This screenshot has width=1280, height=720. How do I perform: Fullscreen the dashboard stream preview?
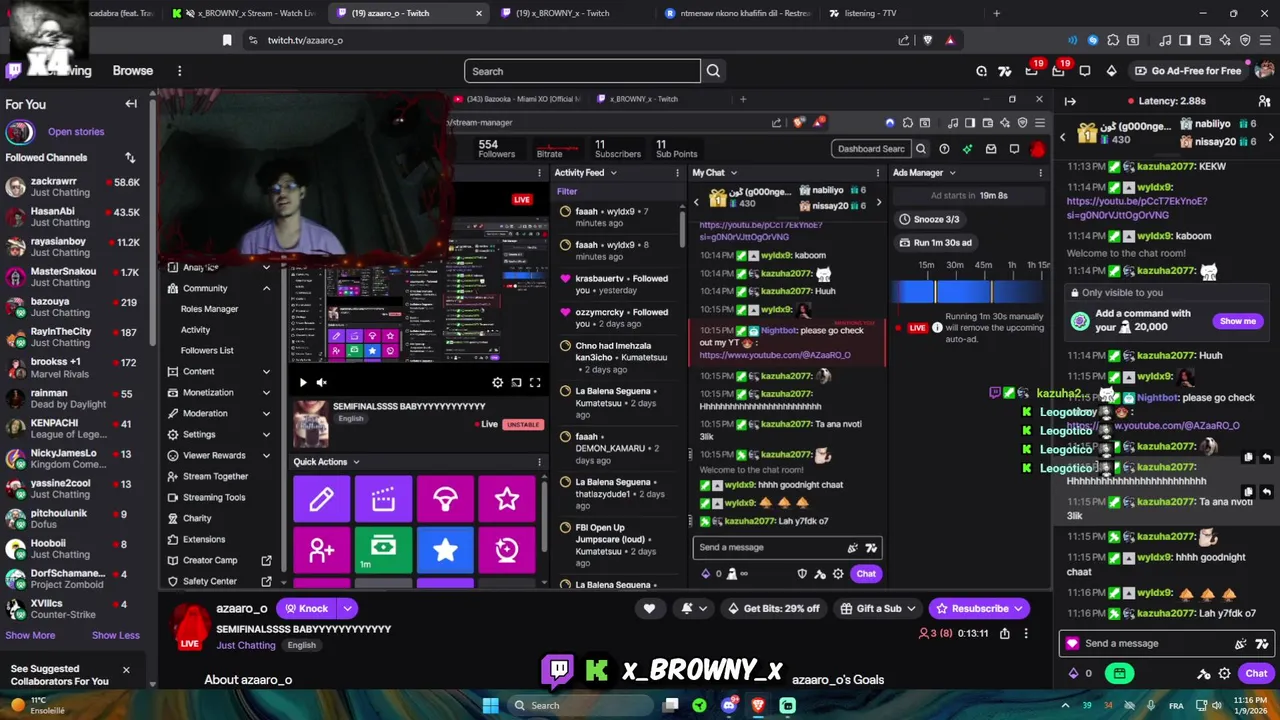(x=535, y=382)
